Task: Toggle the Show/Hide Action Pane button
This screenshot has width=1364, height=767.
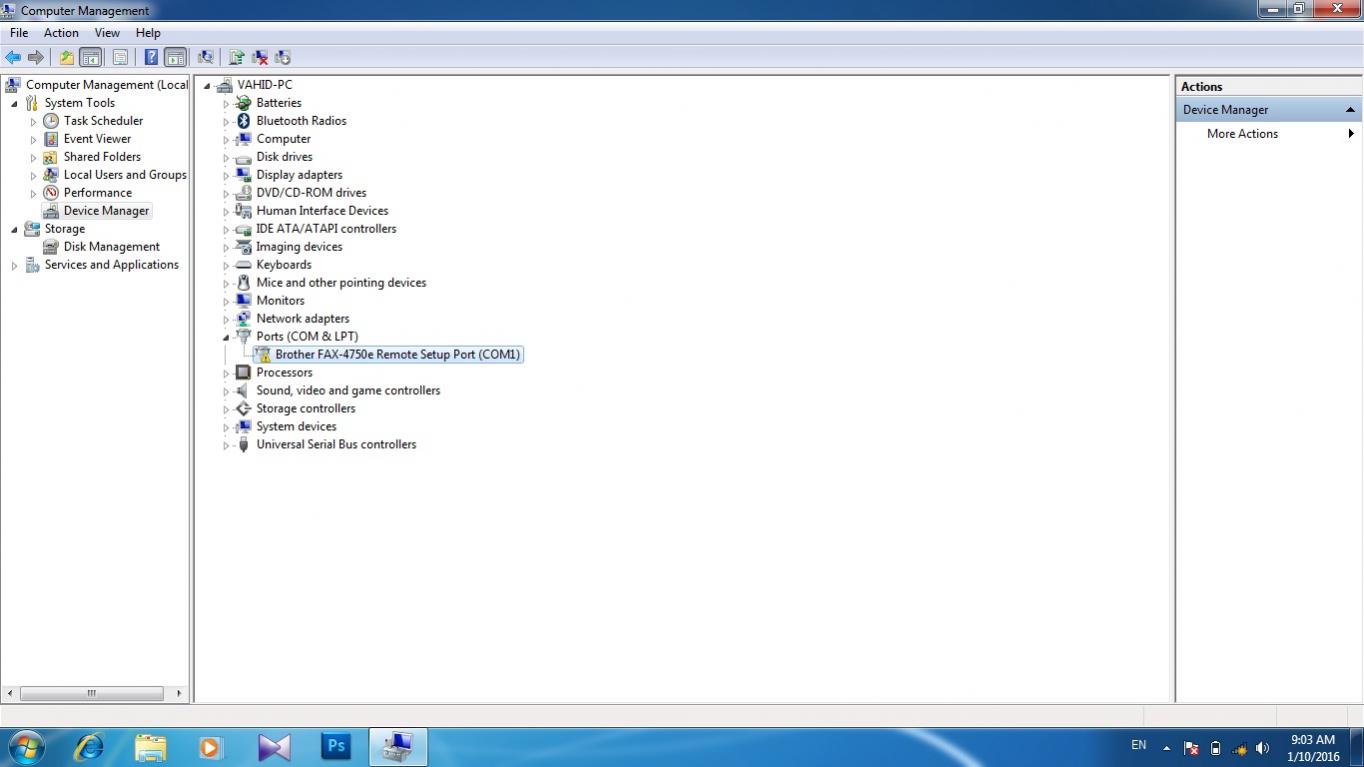Action: tap(176, 58)
